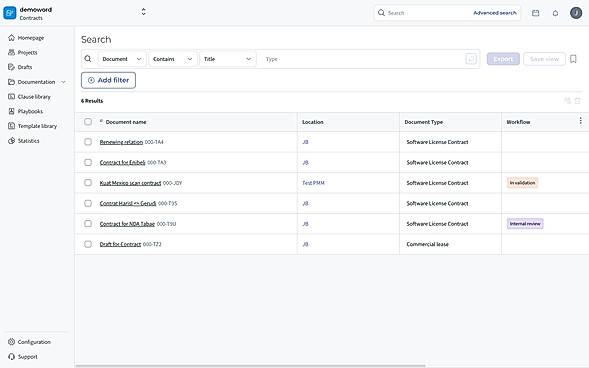Click the Internal review workflow badge

pos(525,224)
